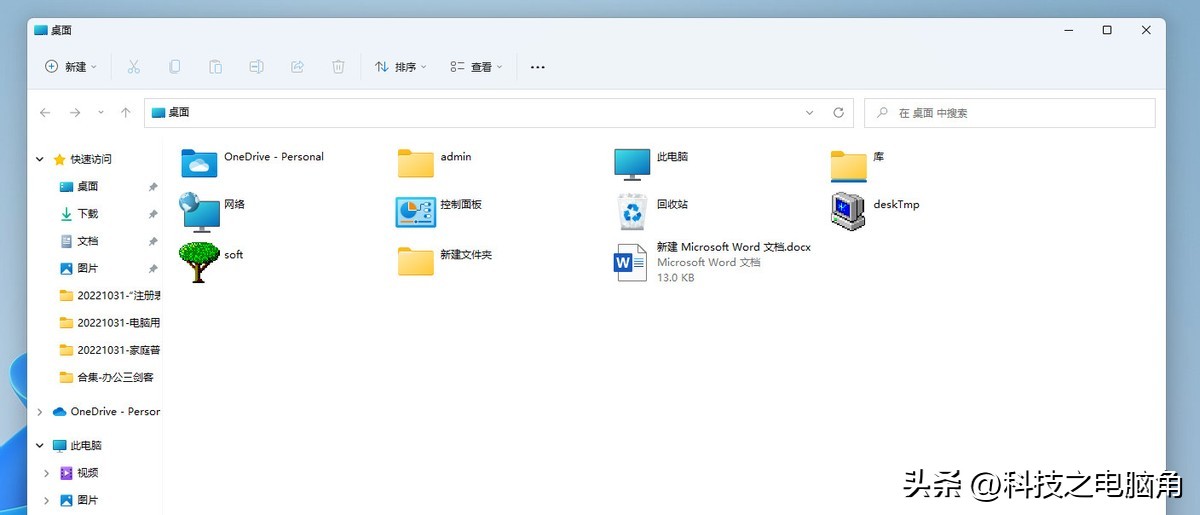Expand the 视频 node under 此电脑
The width and height of the screenshot is (1200, 515).
(x=46, y=472)
